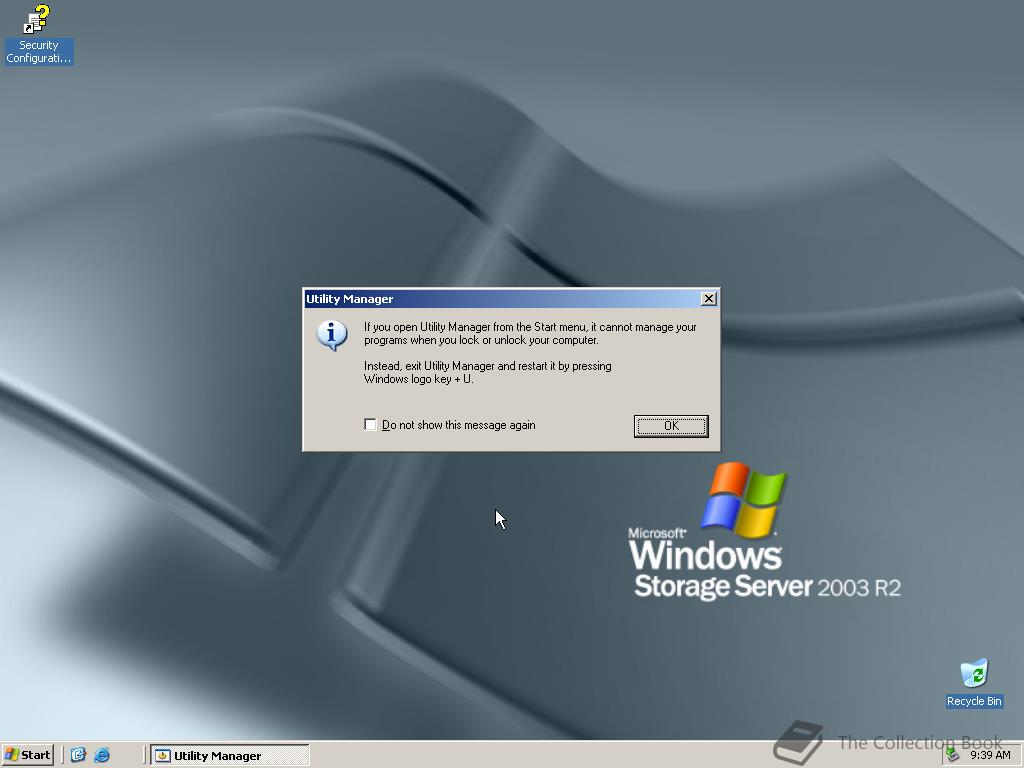Click text 'Windows logo key + U.'
1024x768 pixels.
click(x=419, y=379)
